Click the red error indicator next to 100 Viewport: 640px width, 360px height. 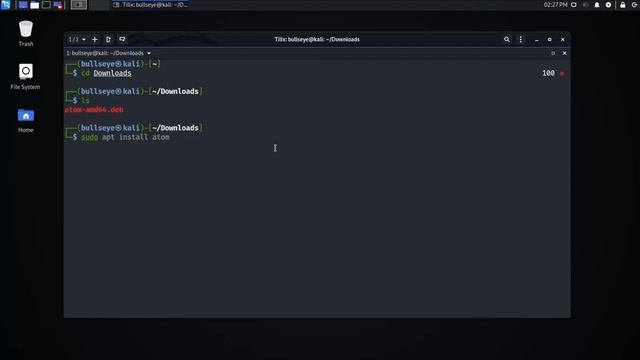(562, 73)
